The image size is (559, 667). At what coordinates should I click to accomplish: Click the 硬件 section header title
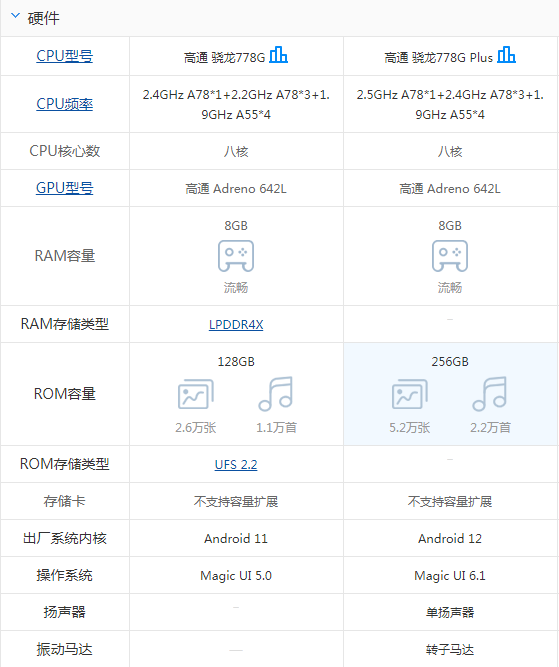tap(43, 18)
